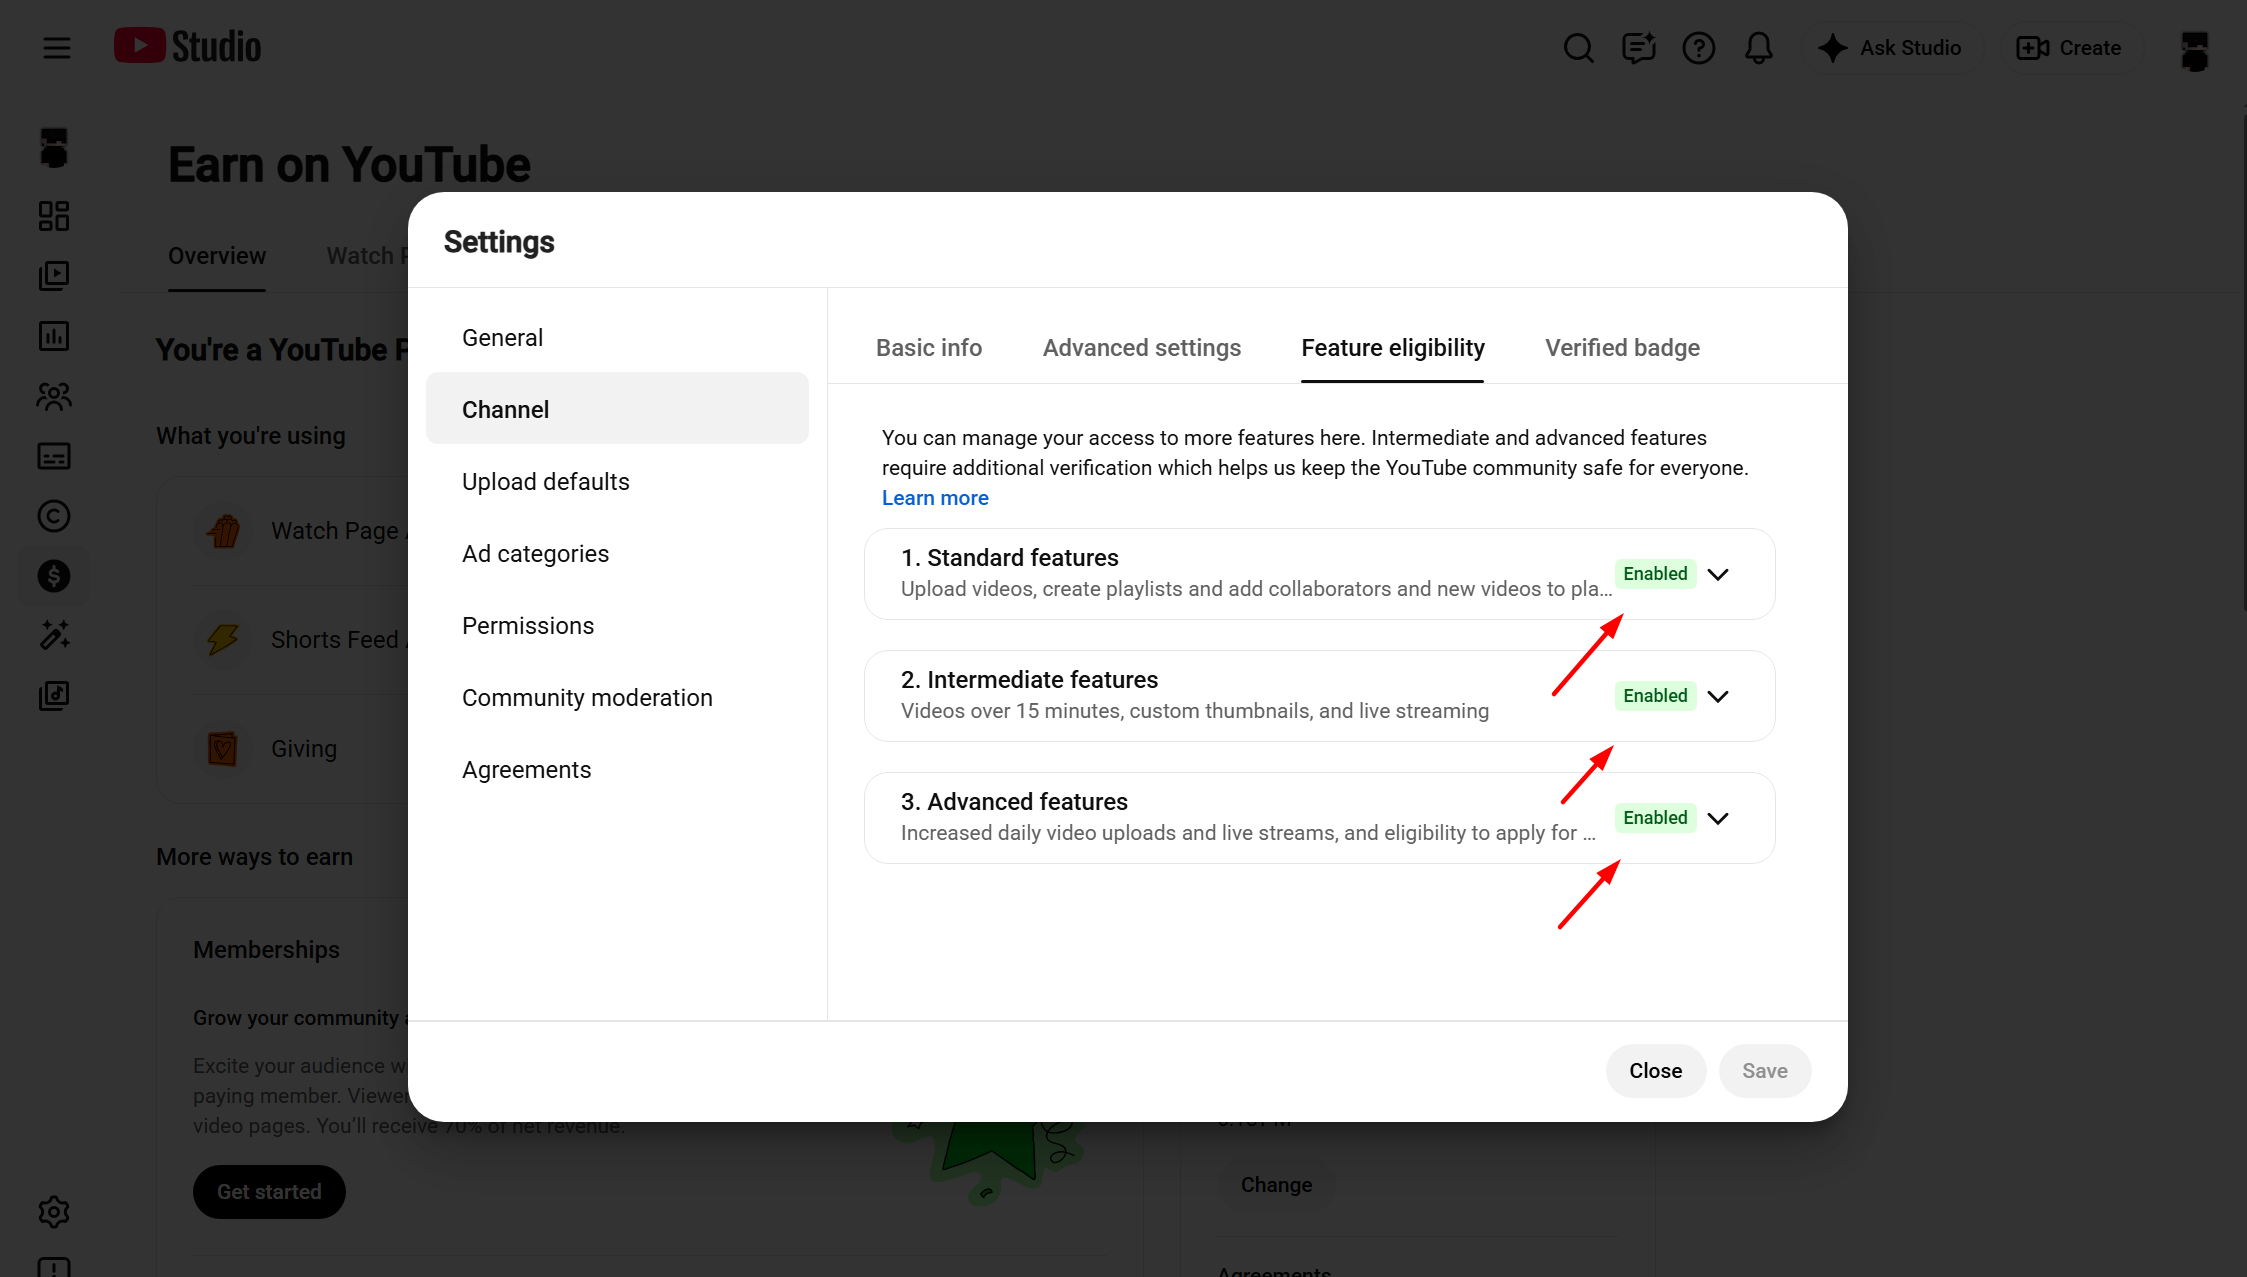
Task: Click the Ask Studio button
Action: [x=1893, y=48]
